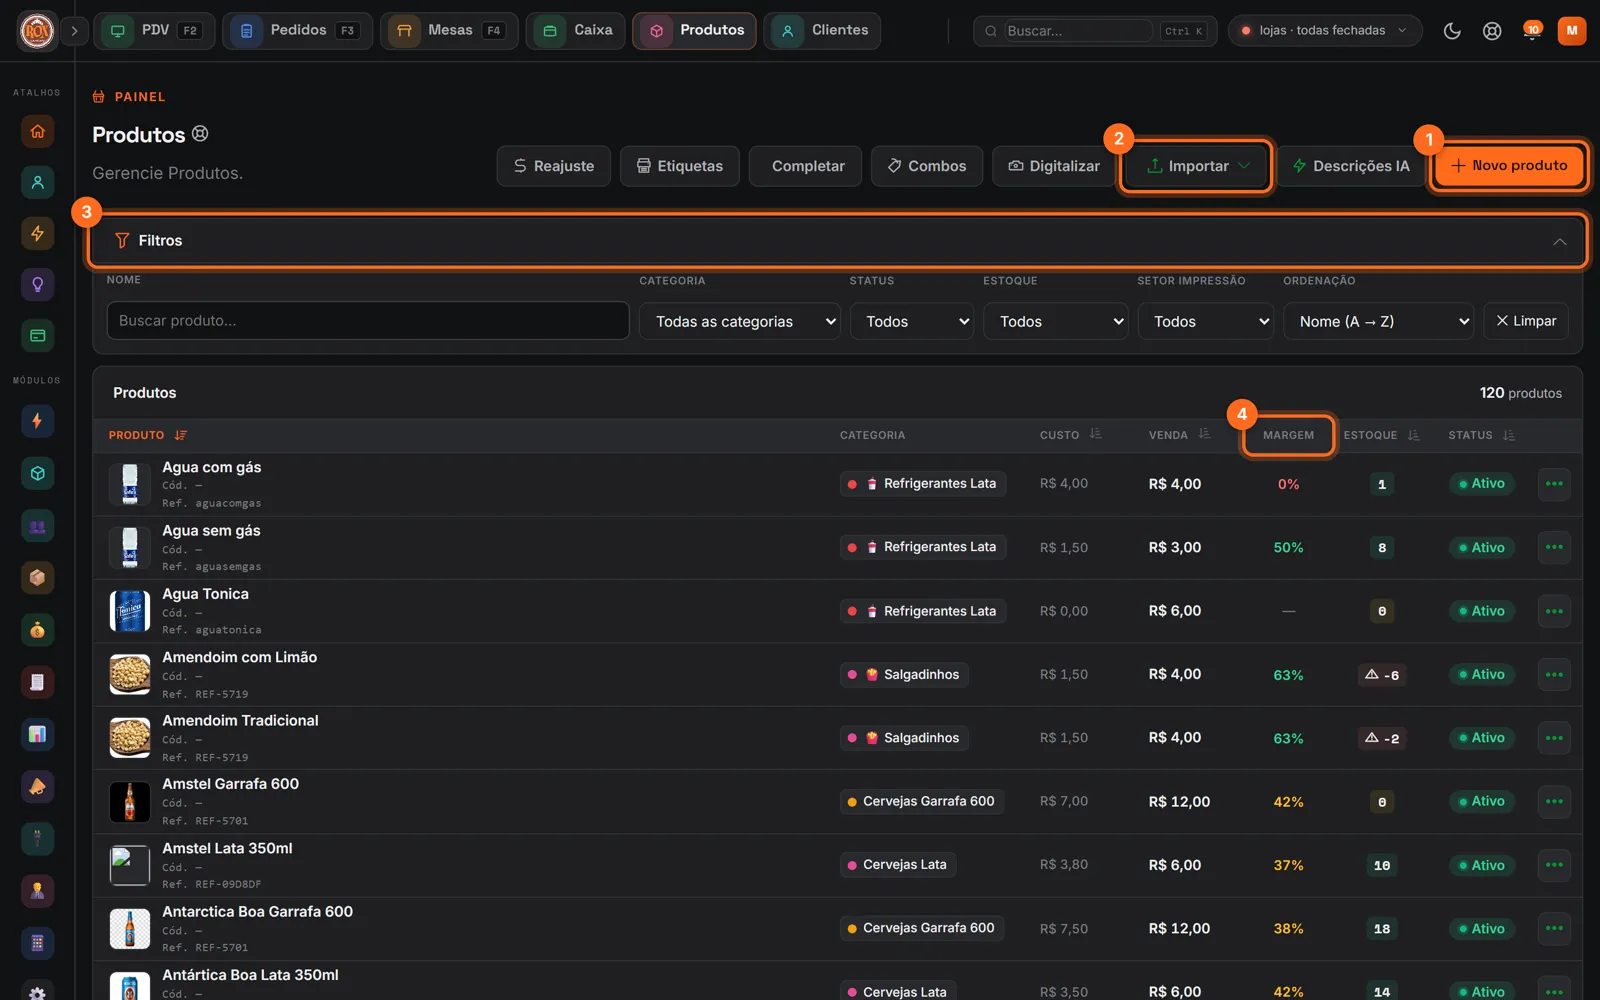Click the Novo produto button

(1509, 166)
